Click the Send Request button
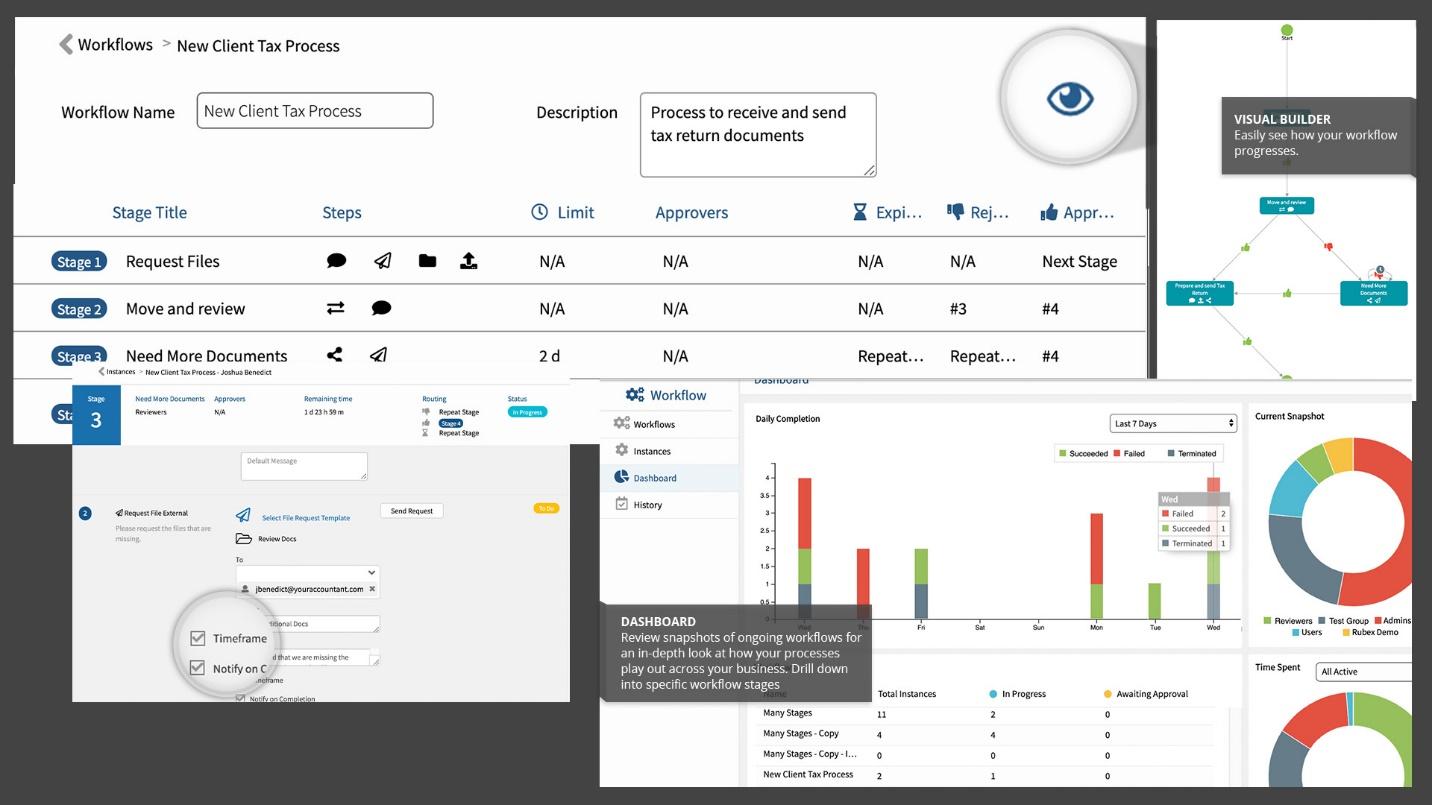This screenshot has width=1432, height=805. [x=412, y=511]
